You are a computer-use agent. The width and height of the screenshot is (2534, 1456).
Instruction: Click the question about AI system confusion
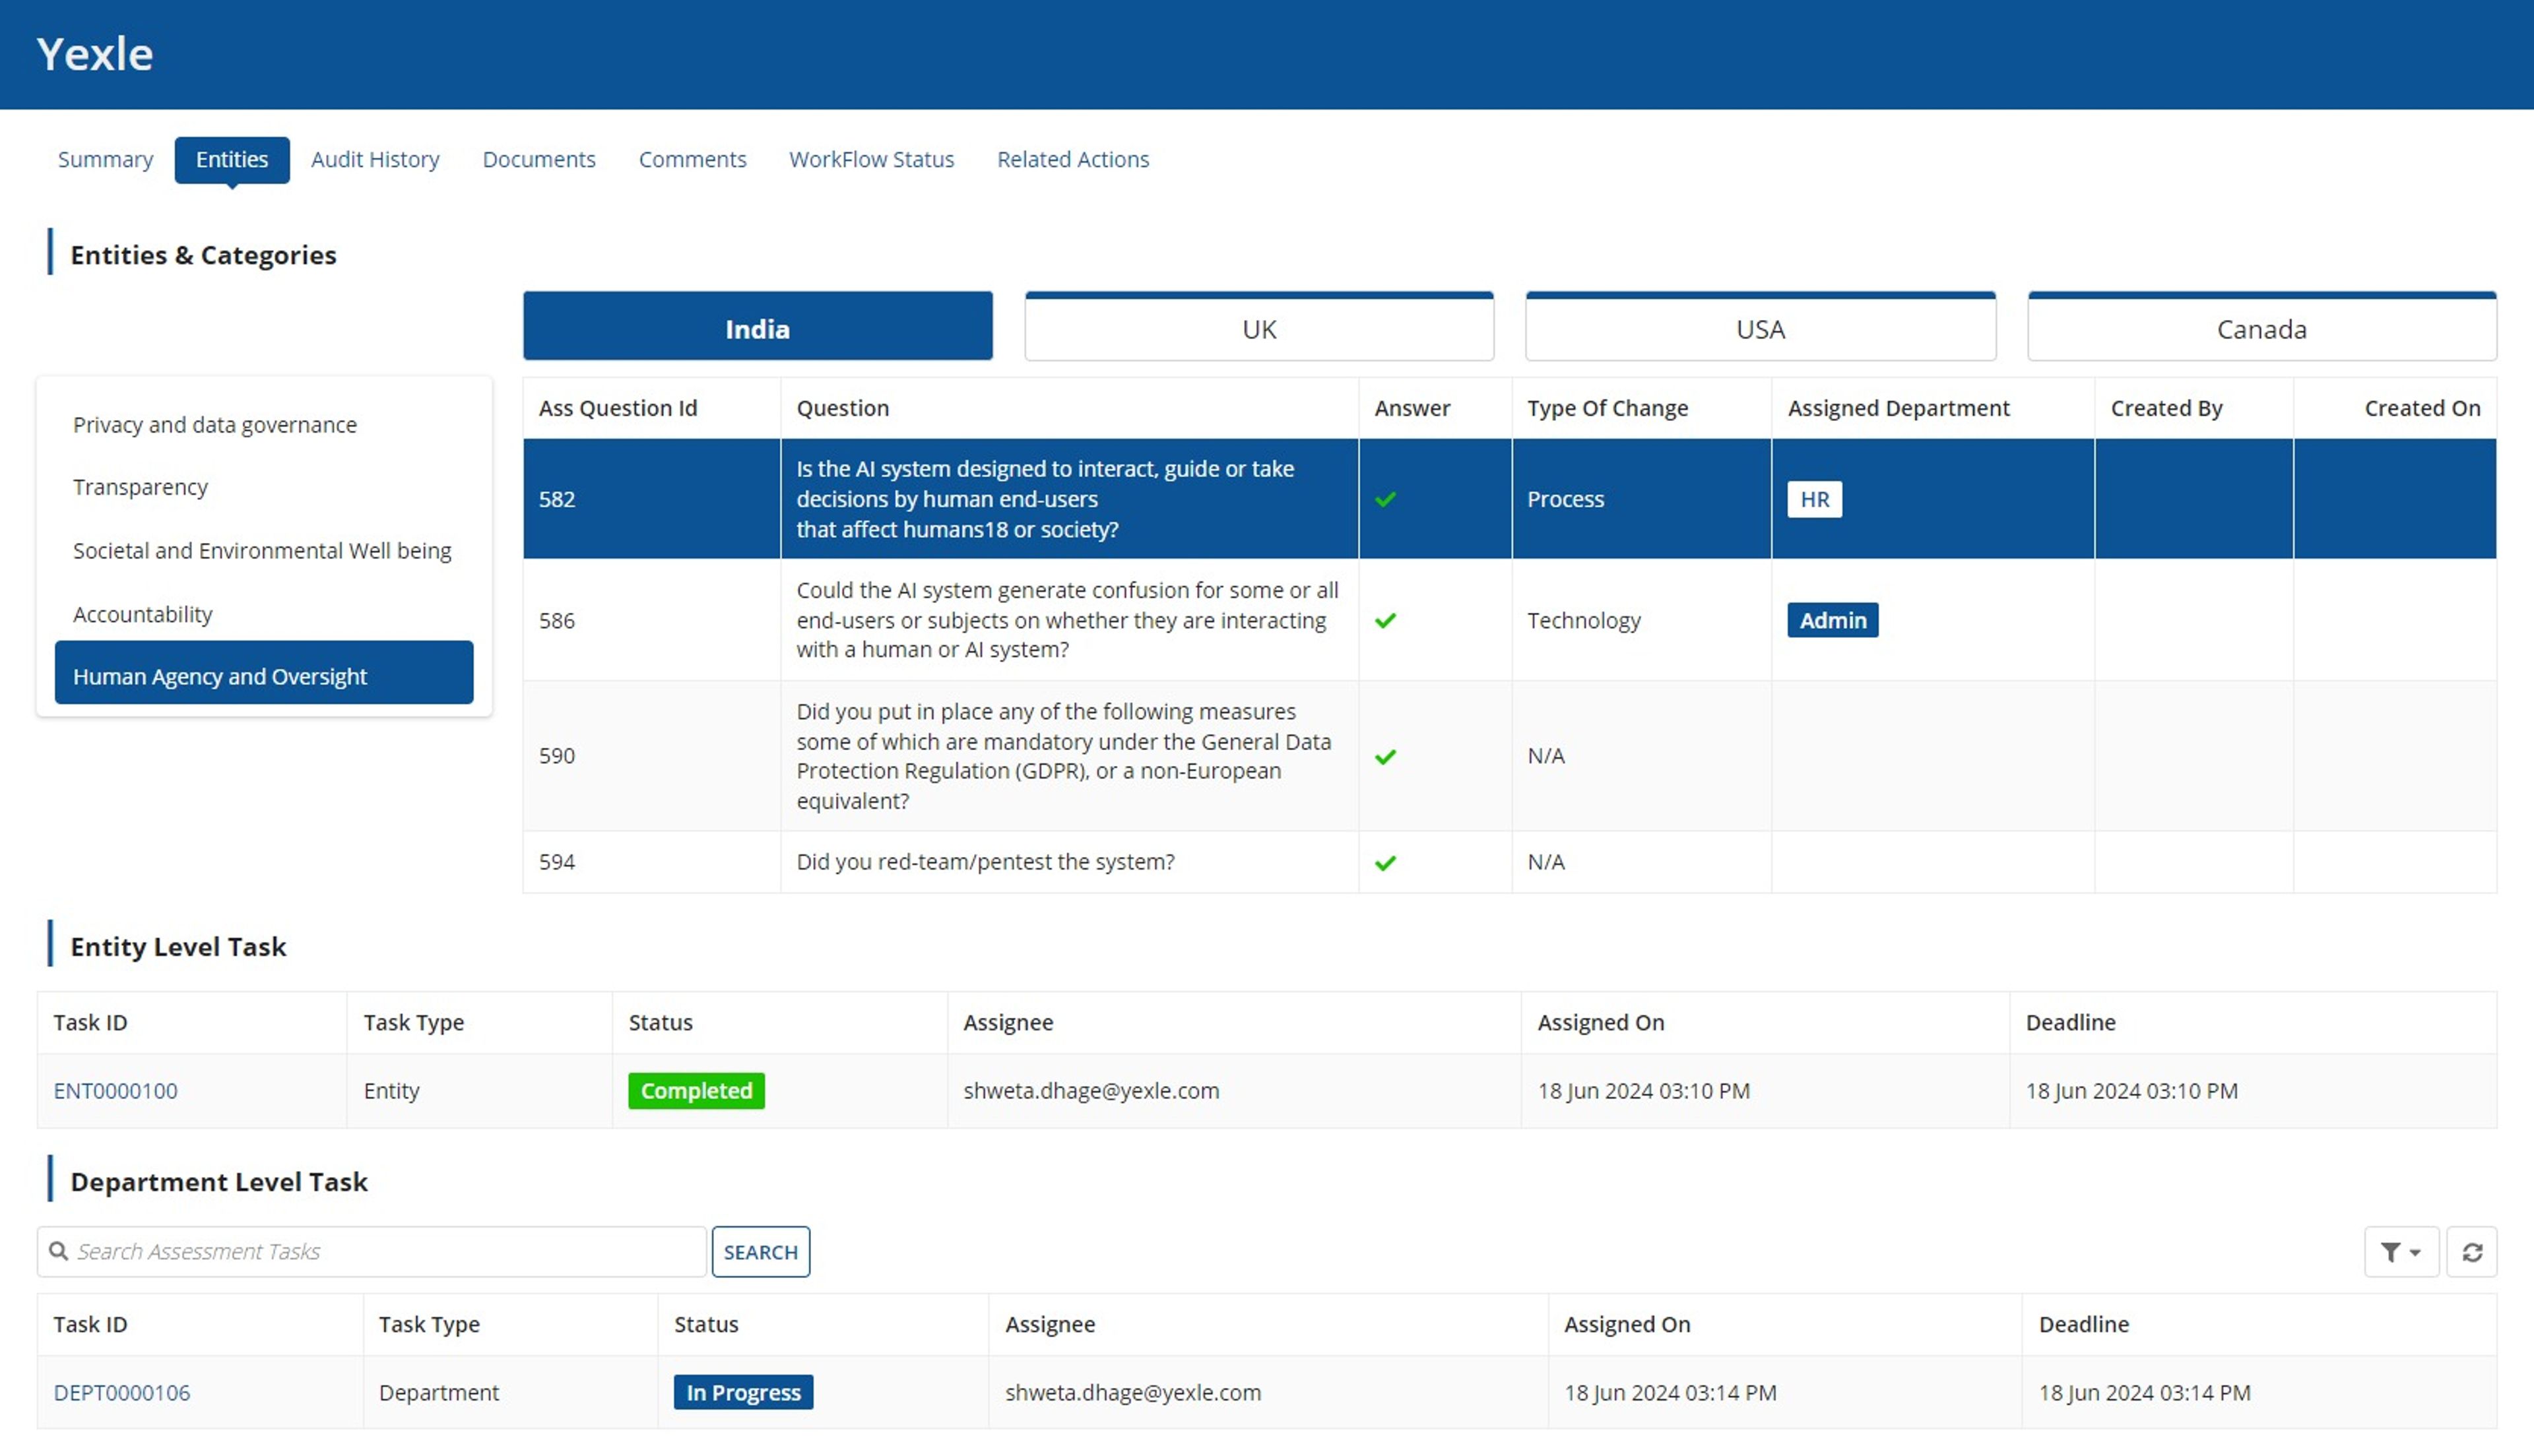1067,620
